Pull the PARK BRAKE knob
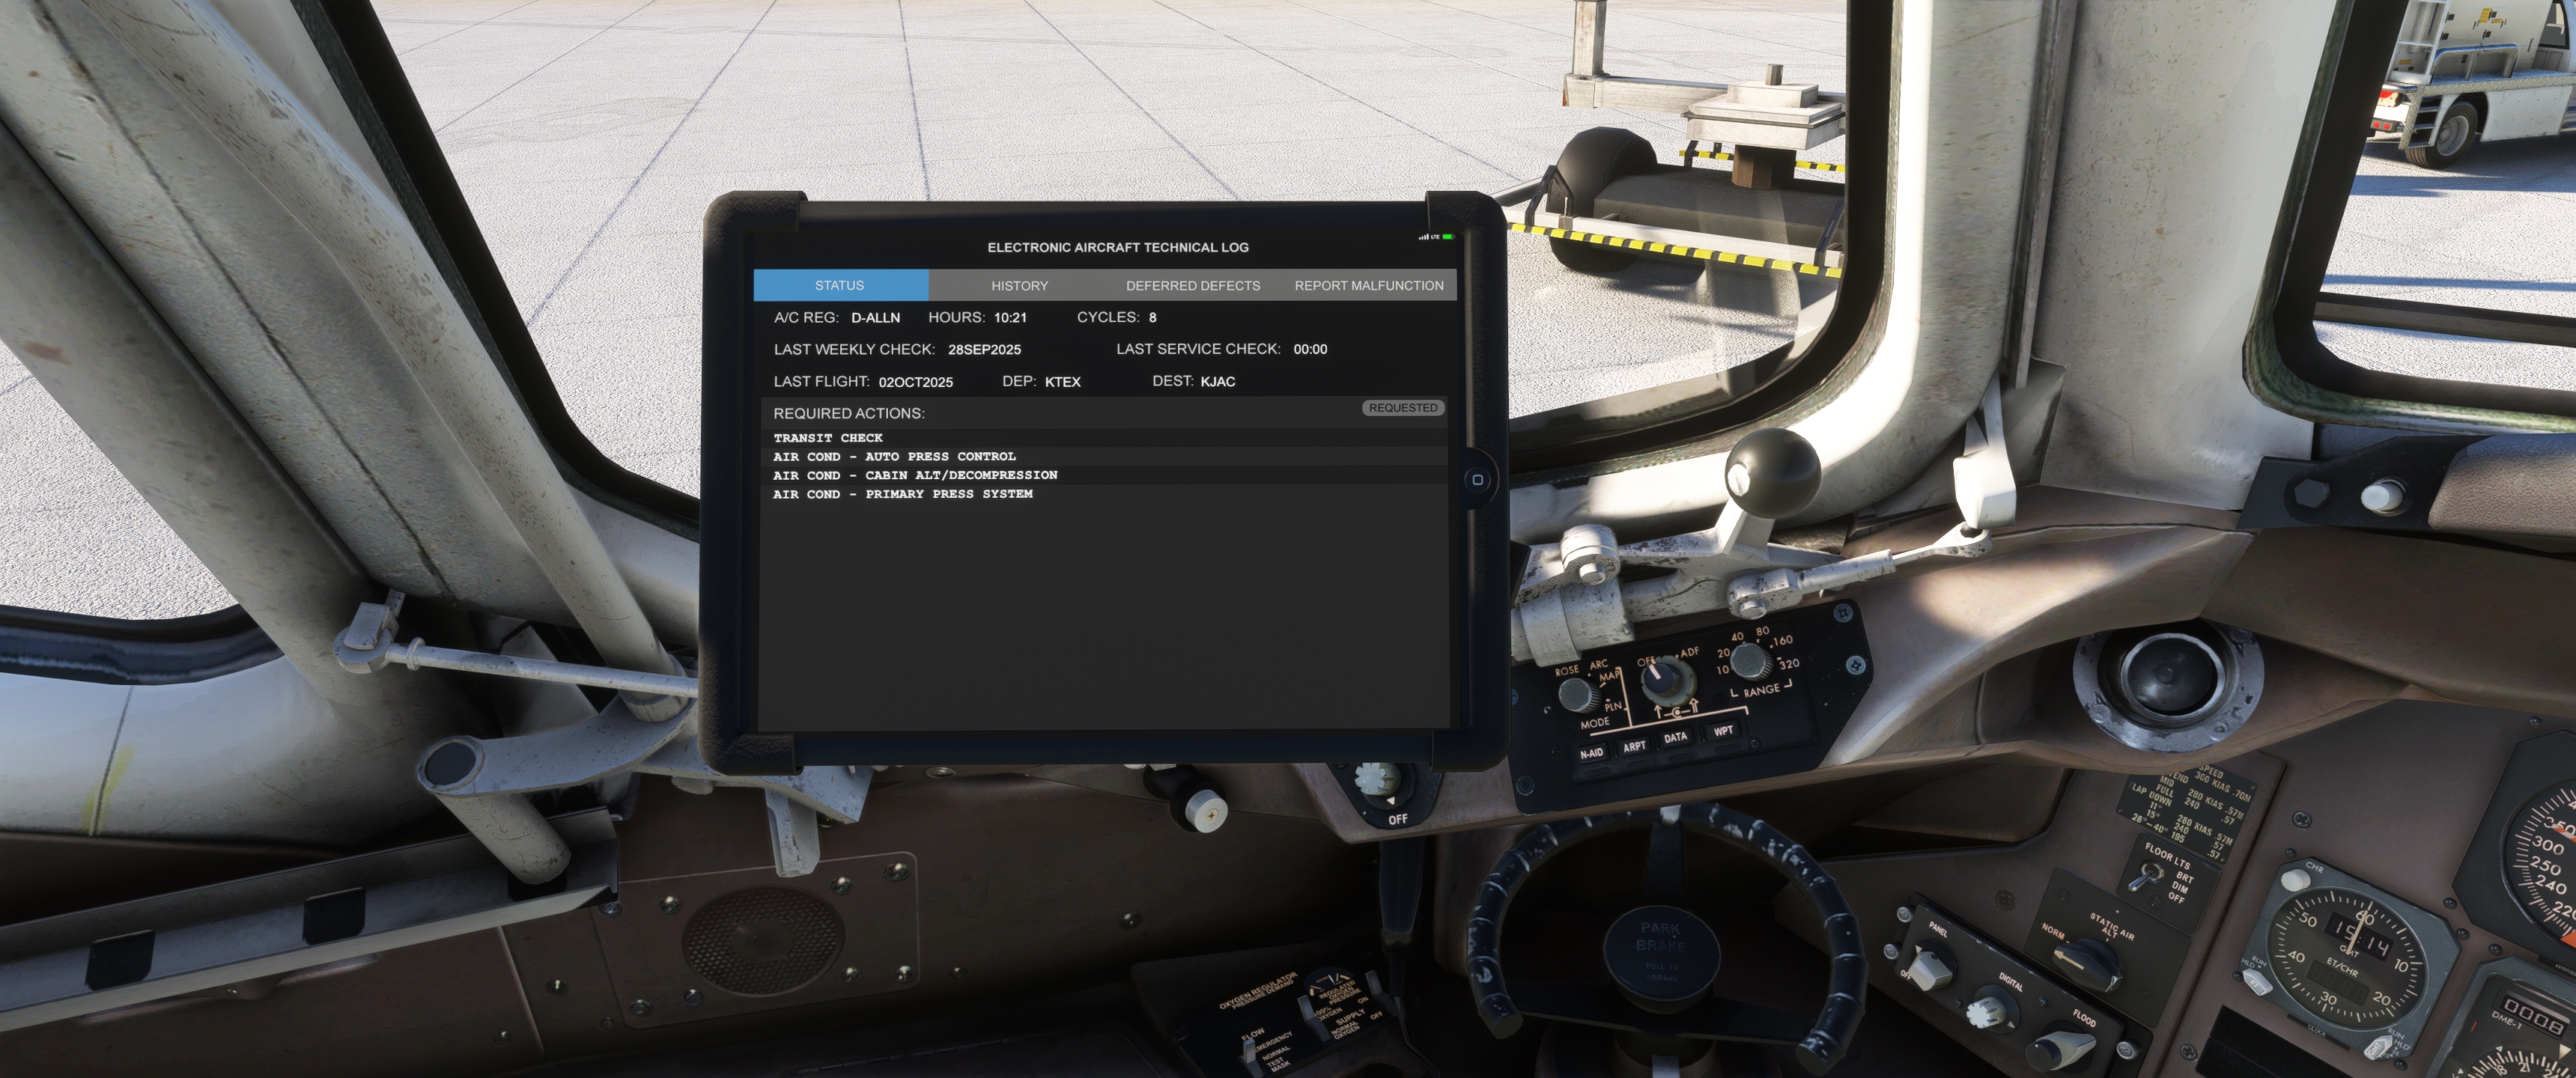 1660,952
